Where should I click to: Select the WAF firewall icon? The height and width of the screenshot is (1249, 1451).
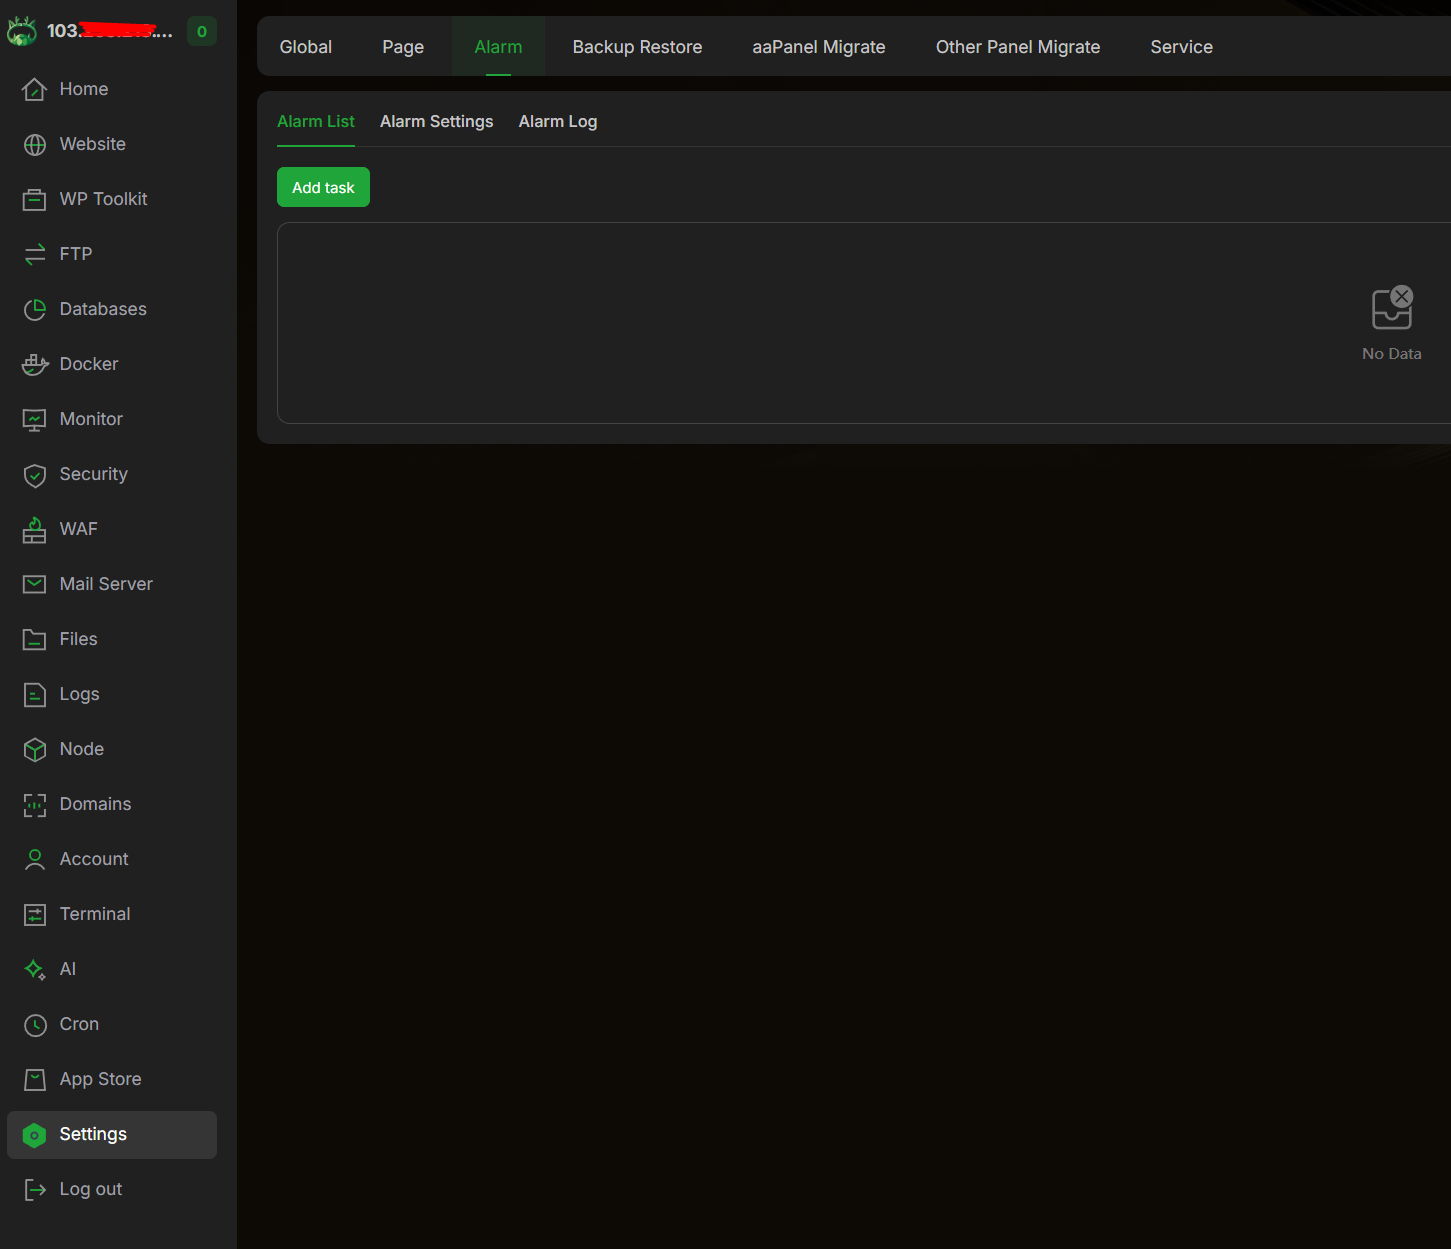[35, 530]
